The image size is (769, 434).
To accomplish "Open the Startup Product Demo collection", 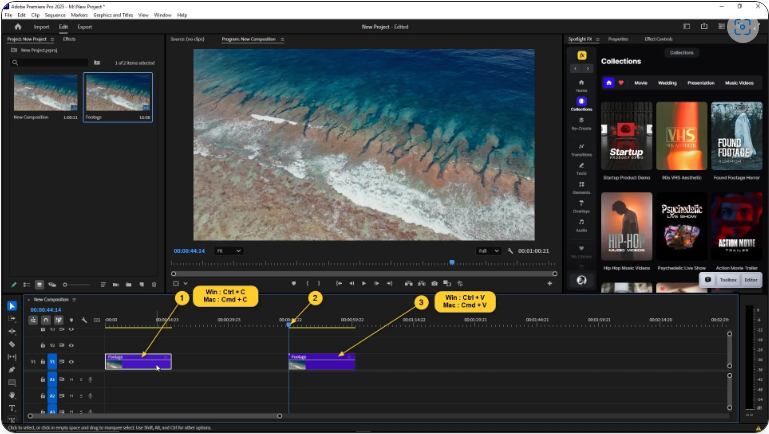I will point(626,136).
